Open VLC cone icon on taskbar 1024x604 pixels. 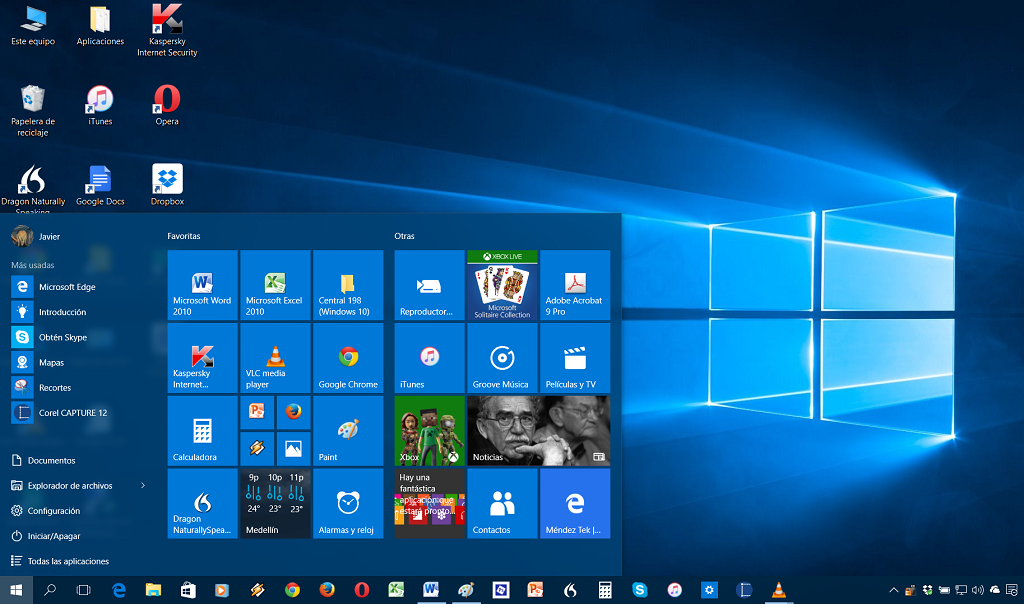click(778, 590)
